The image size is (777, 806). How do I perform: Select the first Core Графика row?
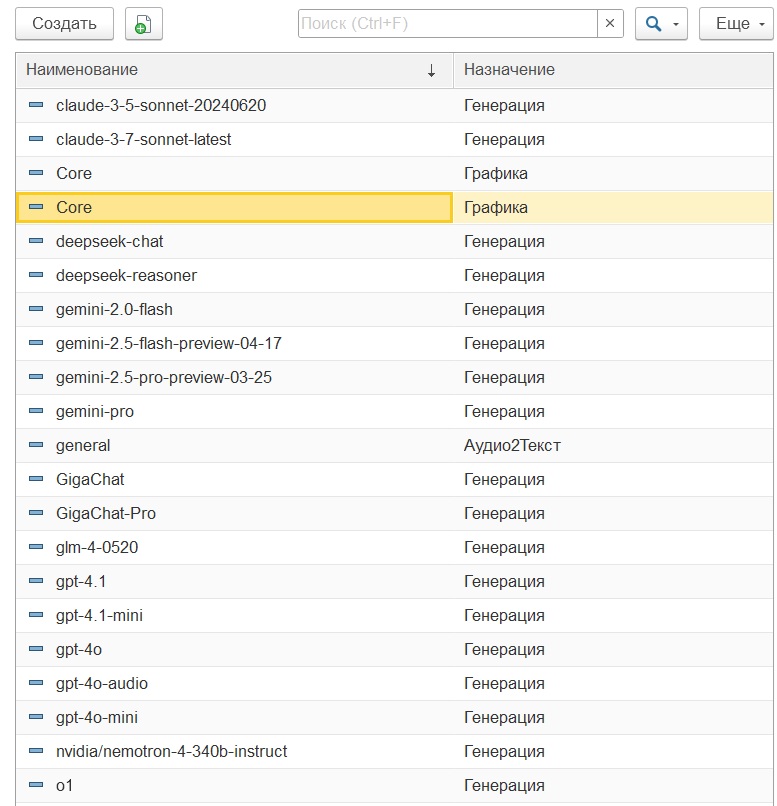pyautogui.click(x=394, y=173)
